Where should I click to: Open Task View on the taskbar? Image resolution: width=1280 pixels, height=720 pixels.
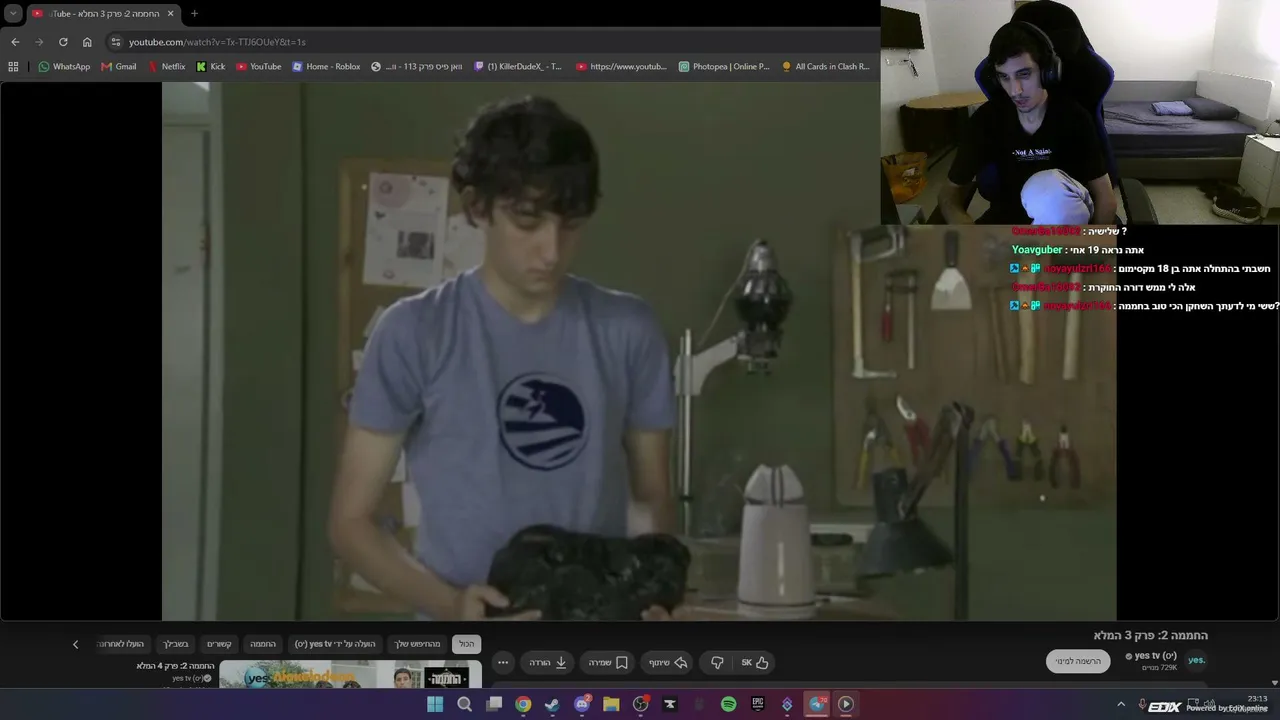click(494, 704)
